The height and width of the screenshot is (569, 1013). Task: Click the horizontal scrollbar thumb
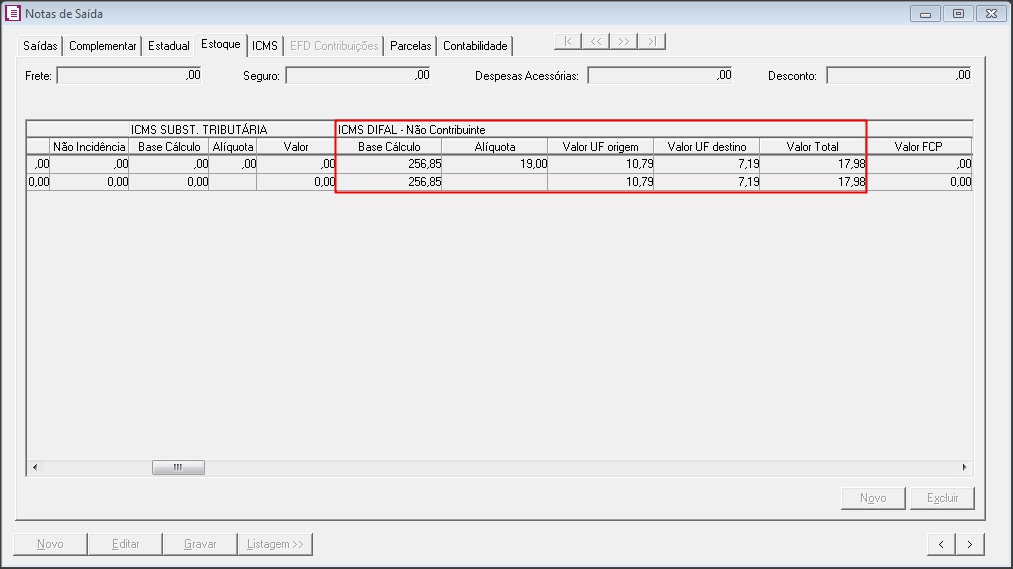click(x=178, y=467)
